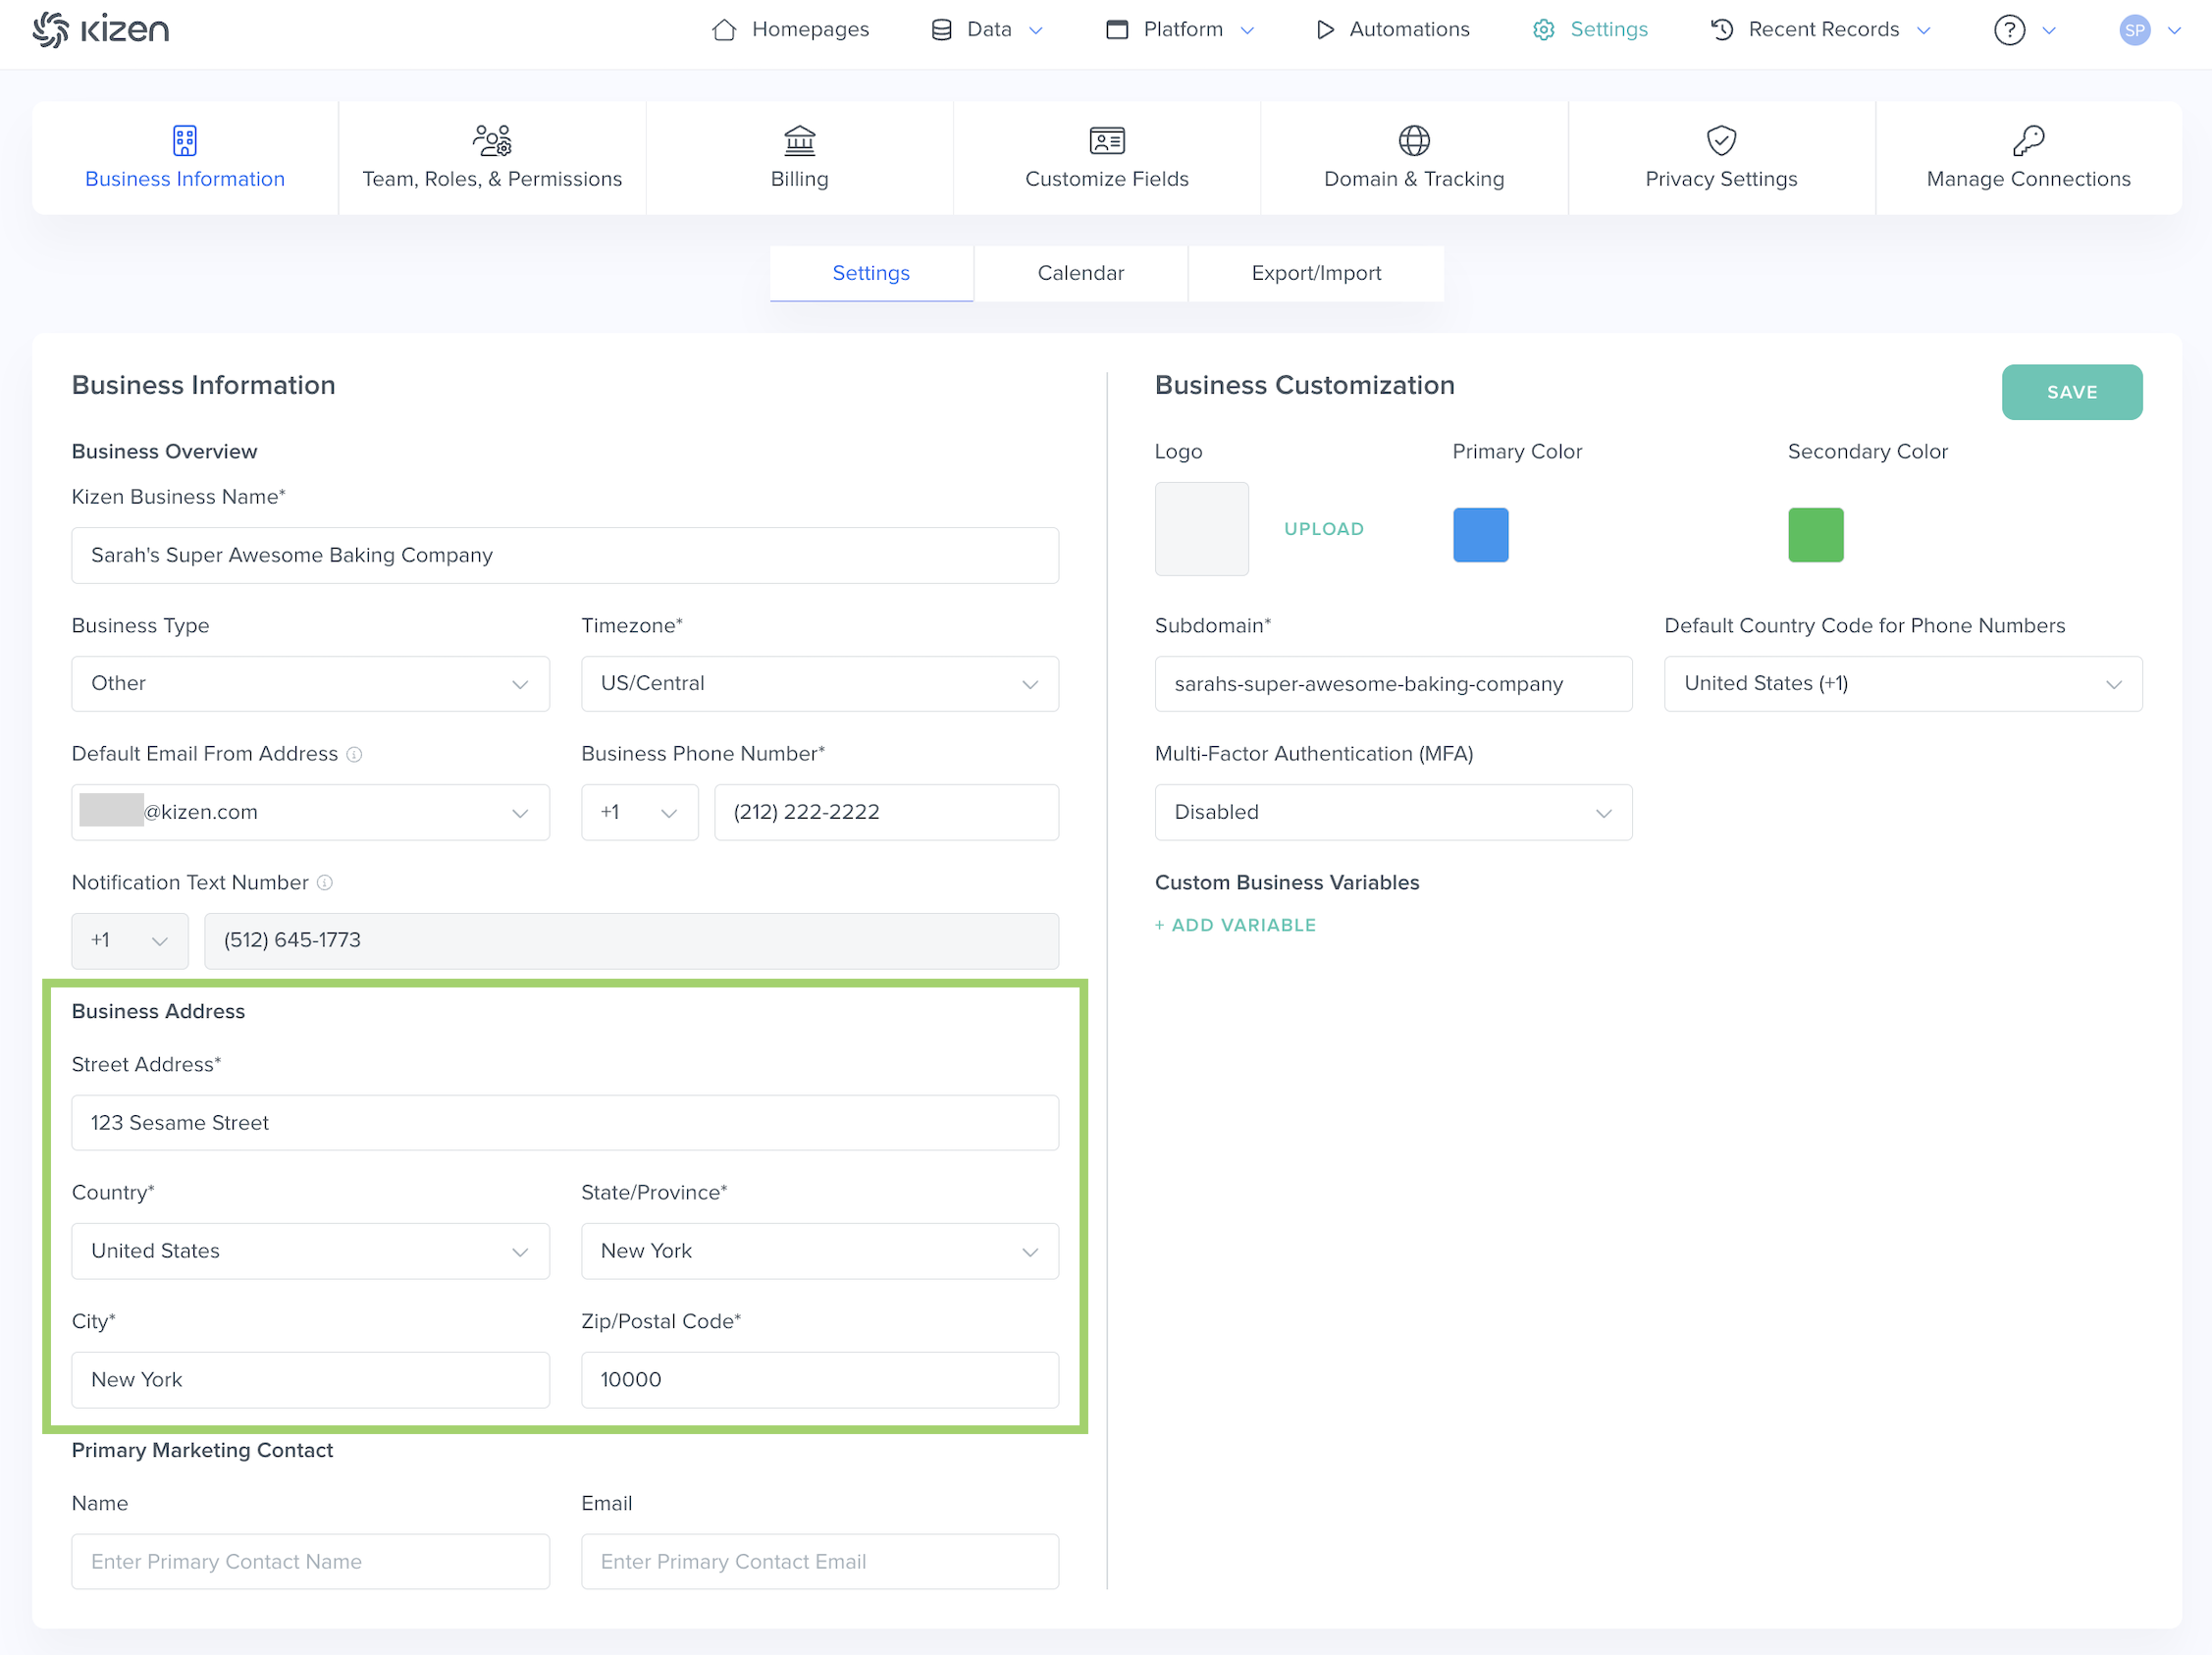The height and width of the screenshot is (1655, 2212).
Task: Open the Timezone US/Central dropdown
Action: pyautogui.click(x=819, y=684)
